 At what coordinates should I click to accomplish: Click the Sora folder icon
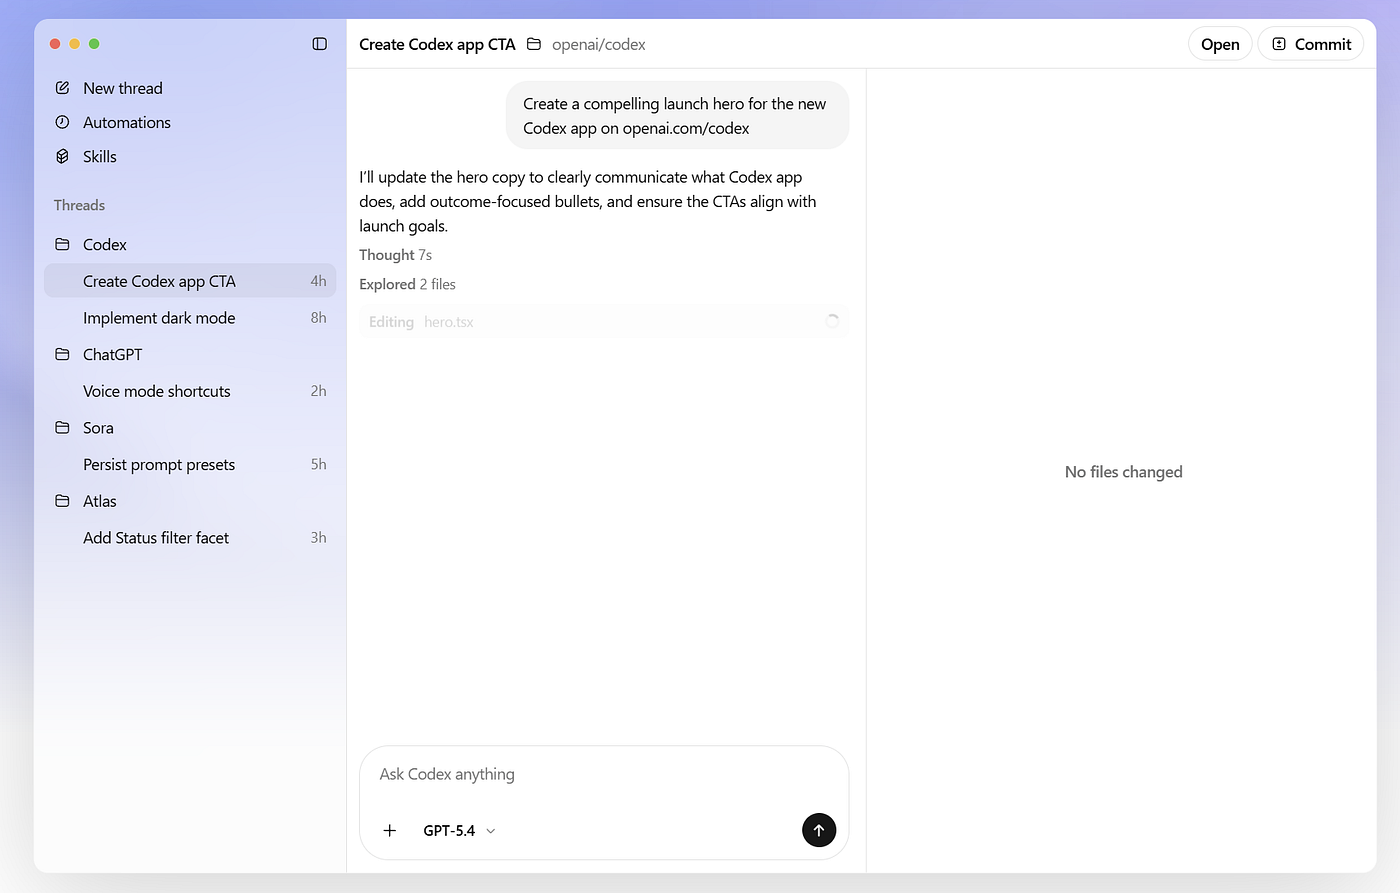[x=62, y=427]
